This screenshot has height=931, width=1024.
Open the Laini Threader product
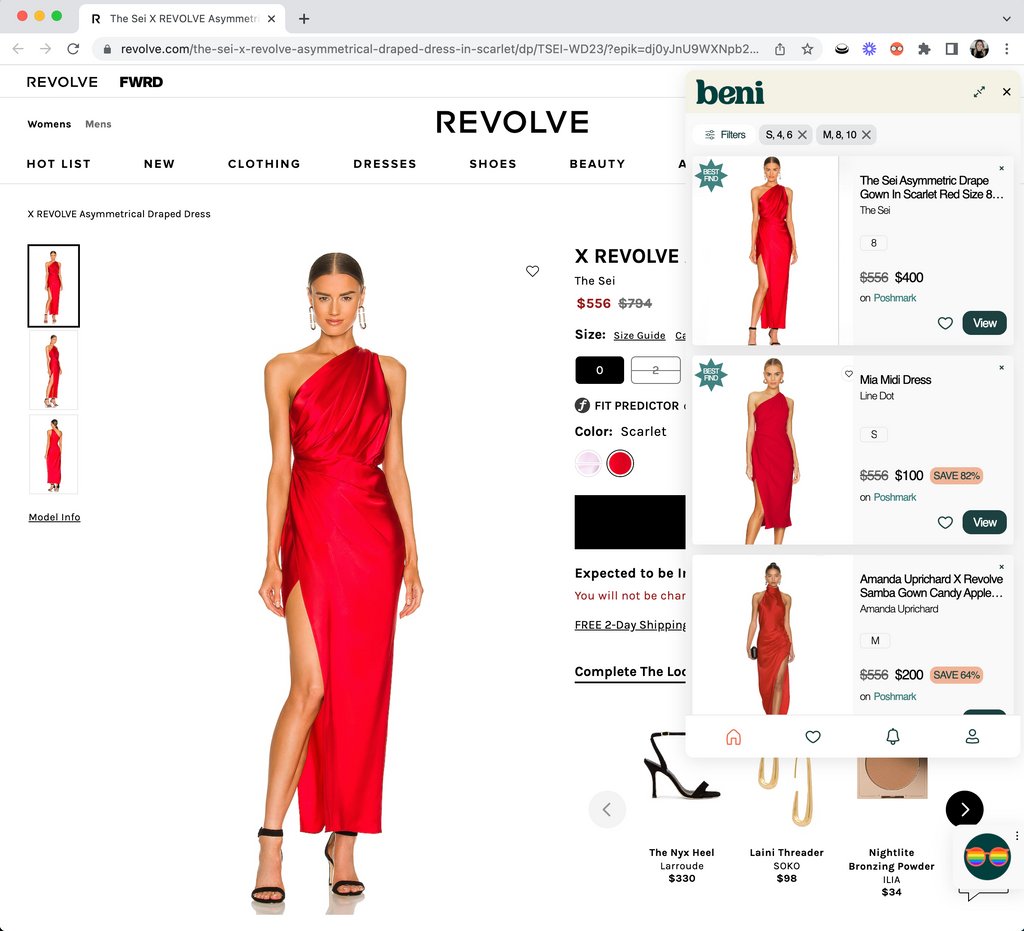pos(786,819)
